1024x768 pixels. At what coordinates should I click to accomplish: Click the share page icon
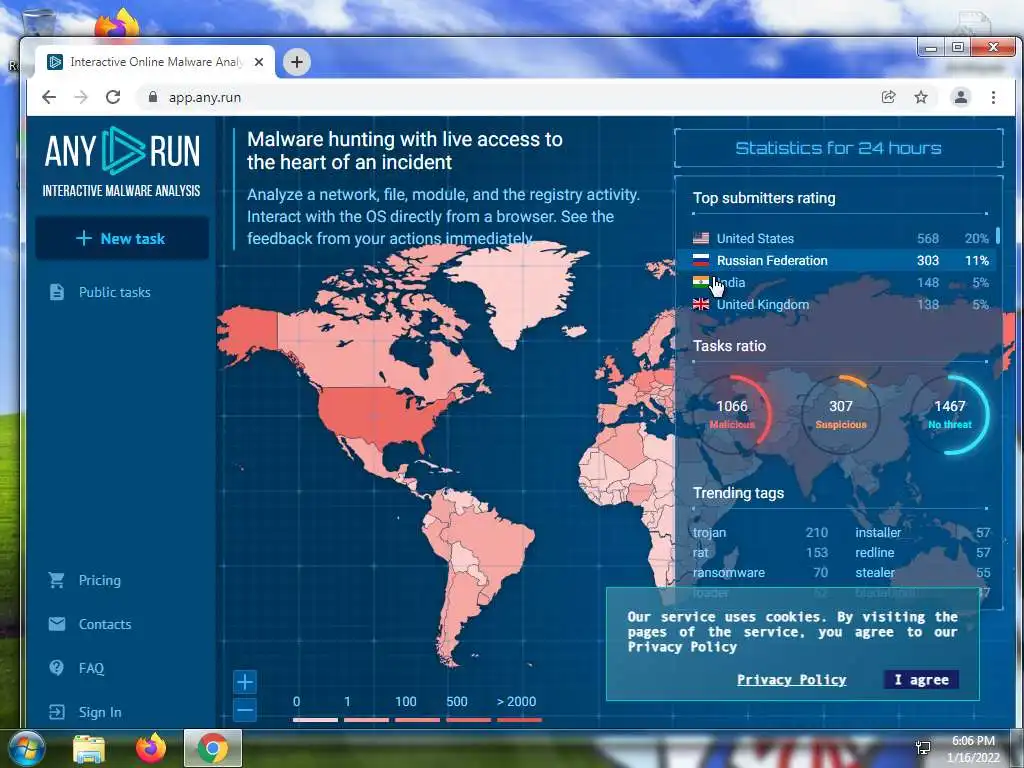[888, 97]
